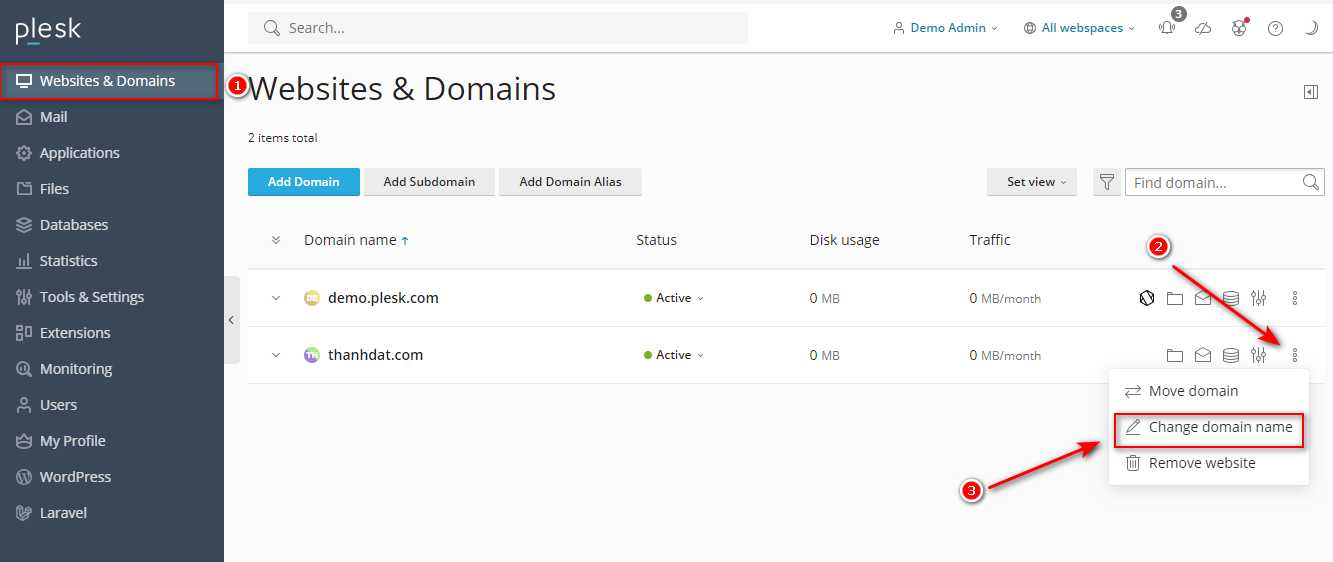
Task: Click the filter funnel icon
Action: click(x=1106, y=182)
